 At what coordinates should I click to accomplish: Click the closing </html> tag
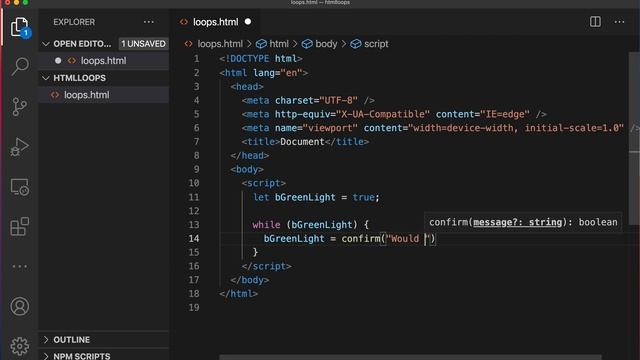(238, 293)
